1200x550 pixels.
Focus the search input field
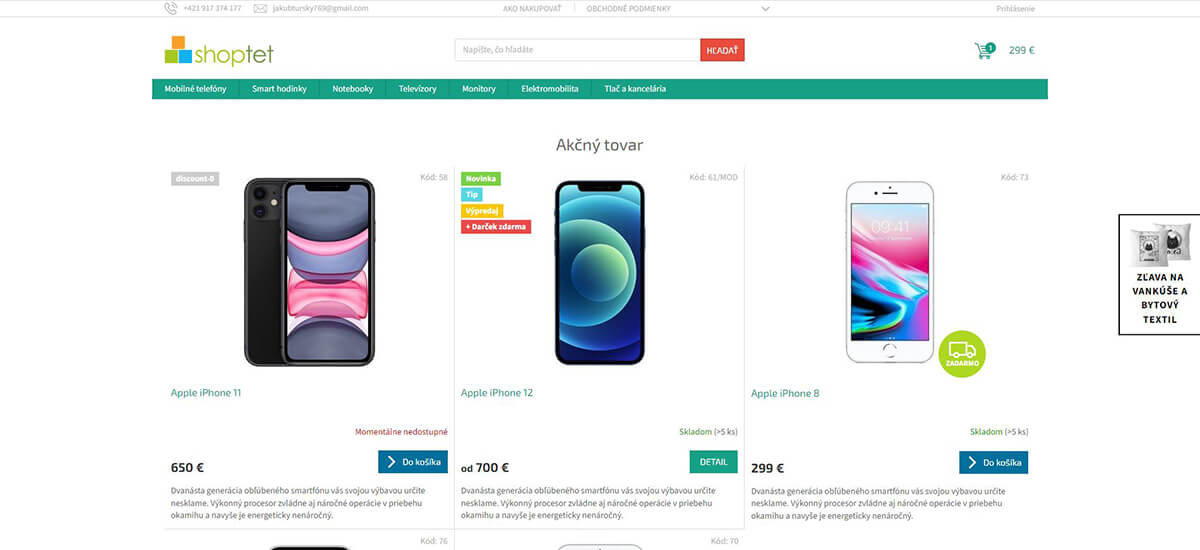pyautogui.click(x=577, y=50)
